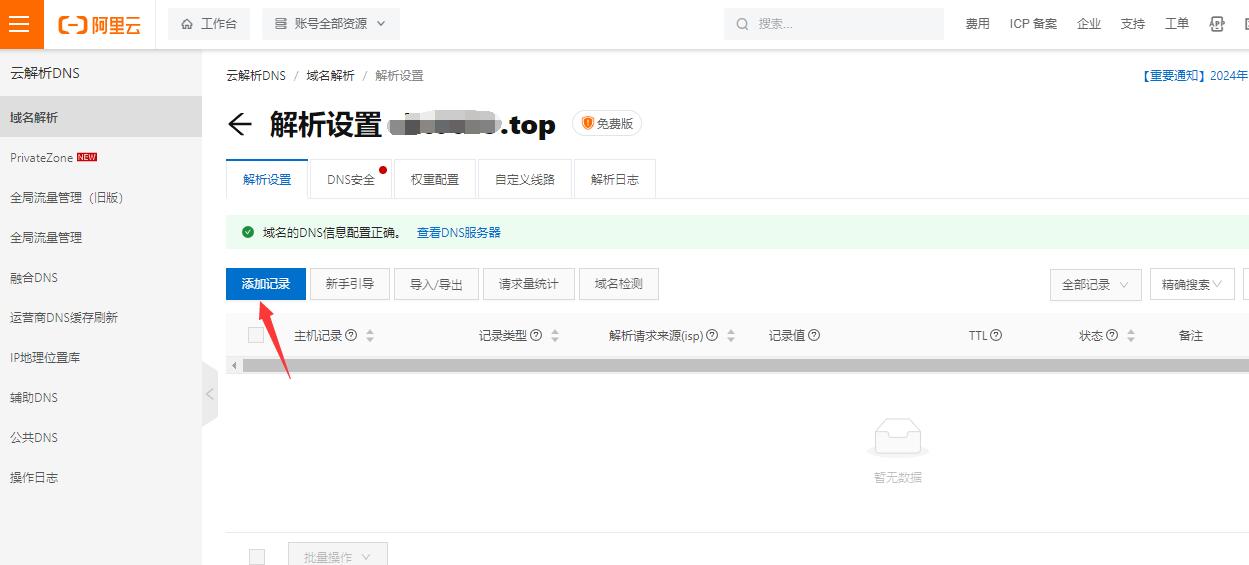Open the ICP 备案 menu
1249x565 pixels.
1033,24
